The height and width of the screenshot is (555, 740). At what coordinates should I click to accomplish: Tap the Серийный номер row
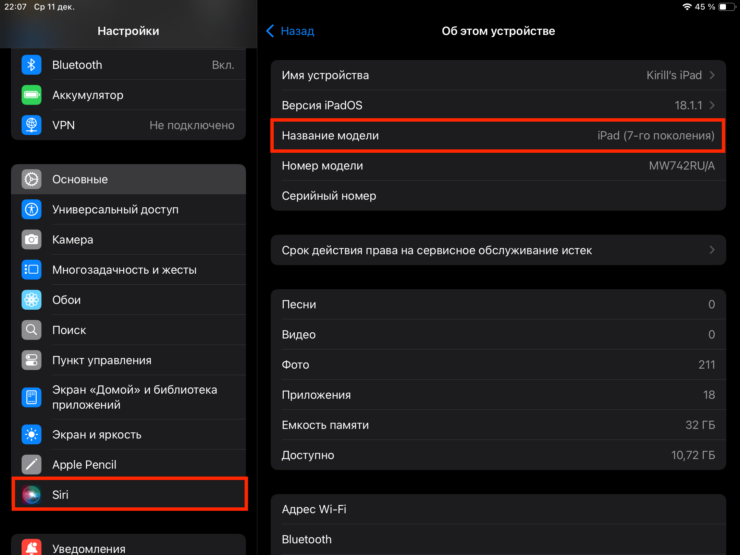coord(498,196)
